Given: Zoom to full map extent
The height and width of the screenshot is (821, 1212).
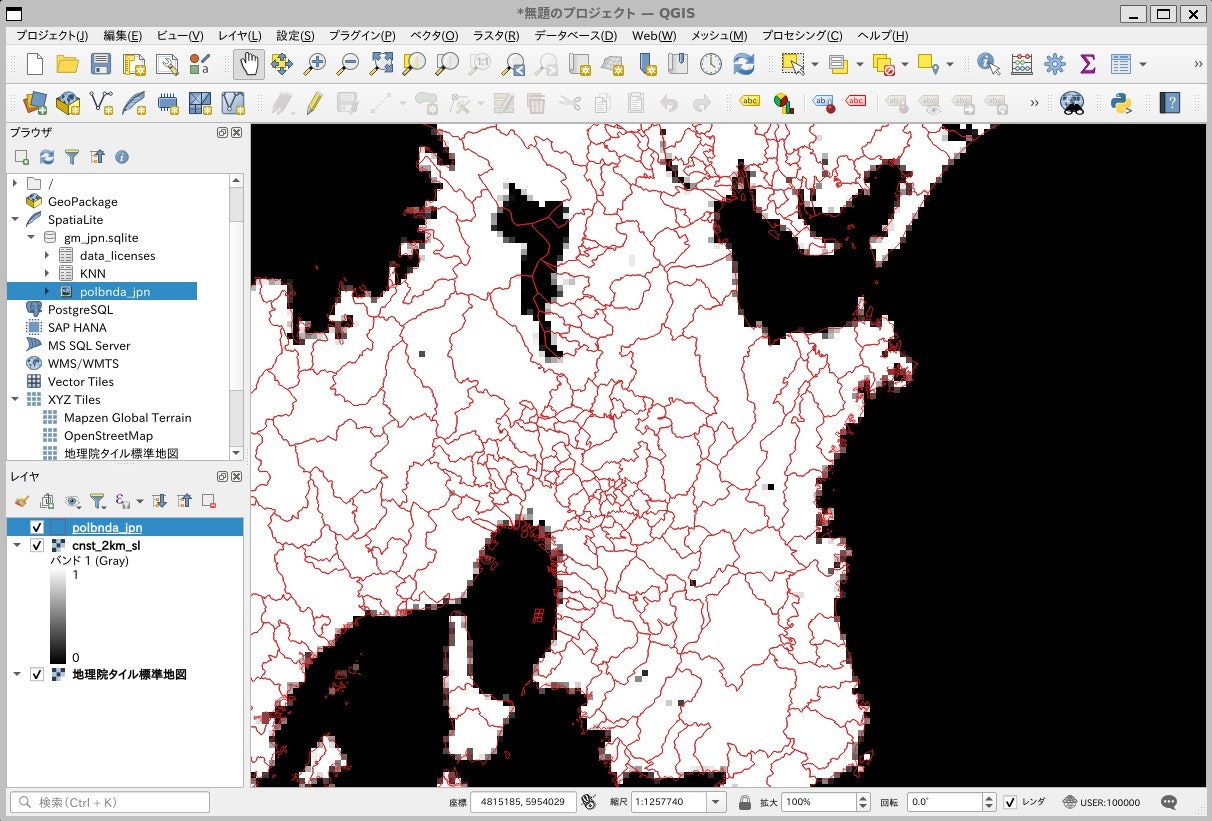Looking at the screenshot, I should 381,63.
